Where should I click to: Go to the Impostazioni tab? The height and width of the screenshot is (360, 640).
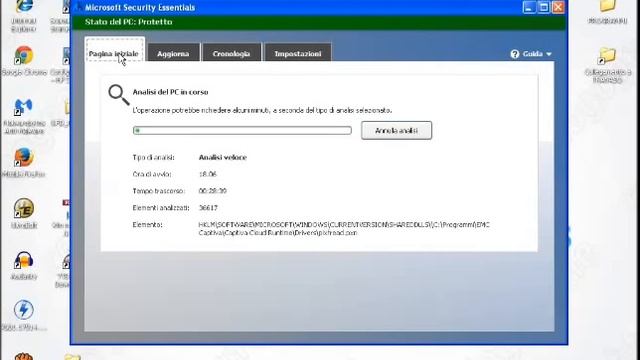(x=298, y=53)
